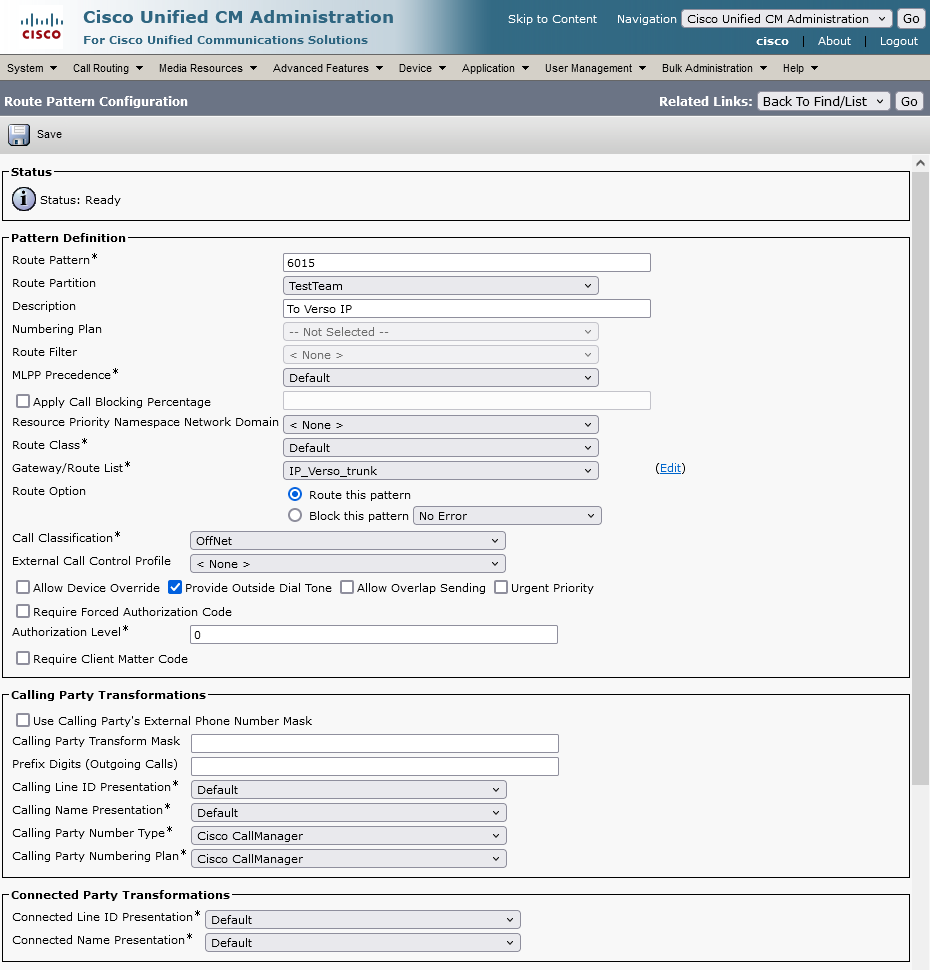Uncheck Provide Outside Dial Tone
Screen dimensions: 930x970
175,588
